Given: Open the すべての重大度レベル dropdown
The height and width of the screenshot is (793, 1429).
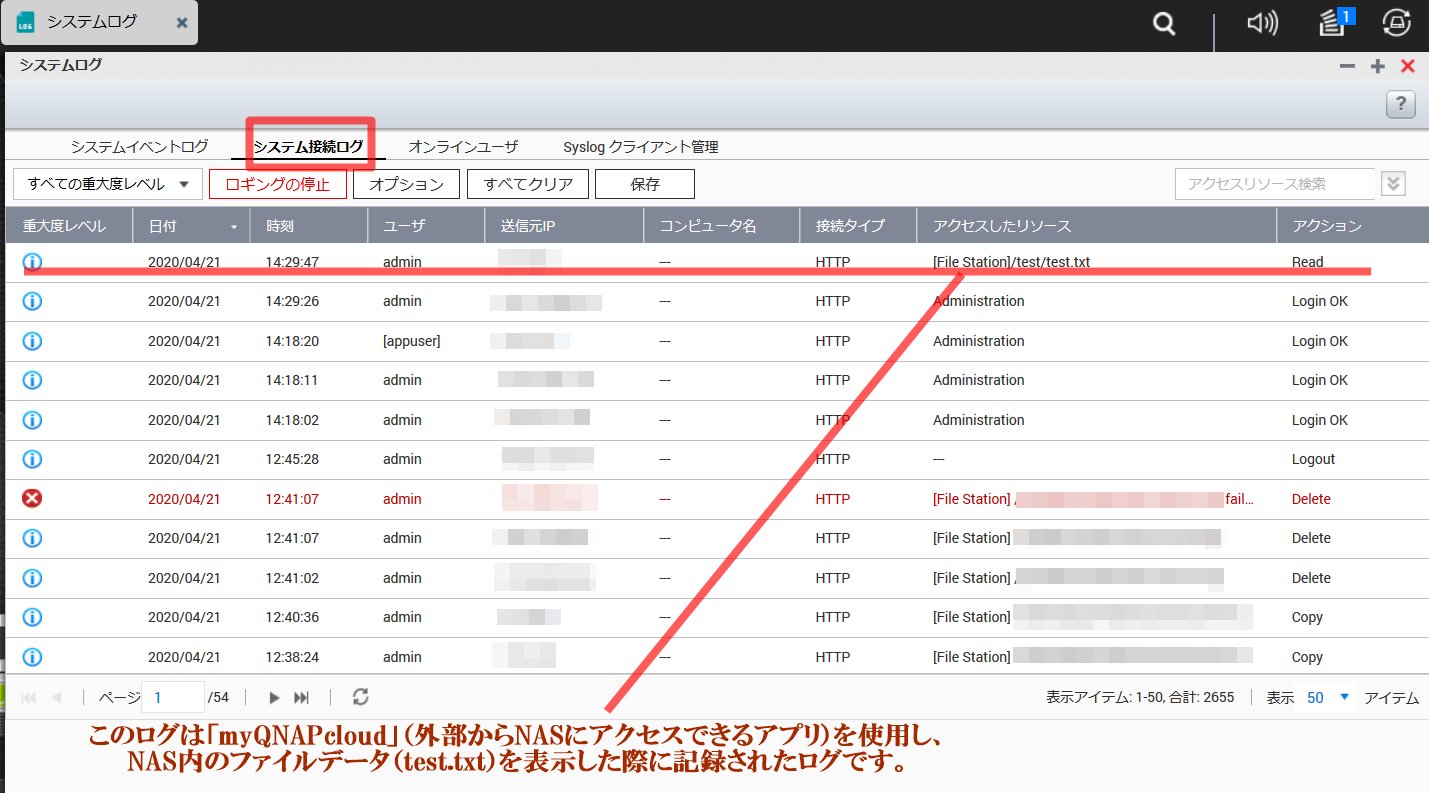Looking at the screenshot, I should pos(108,184).
